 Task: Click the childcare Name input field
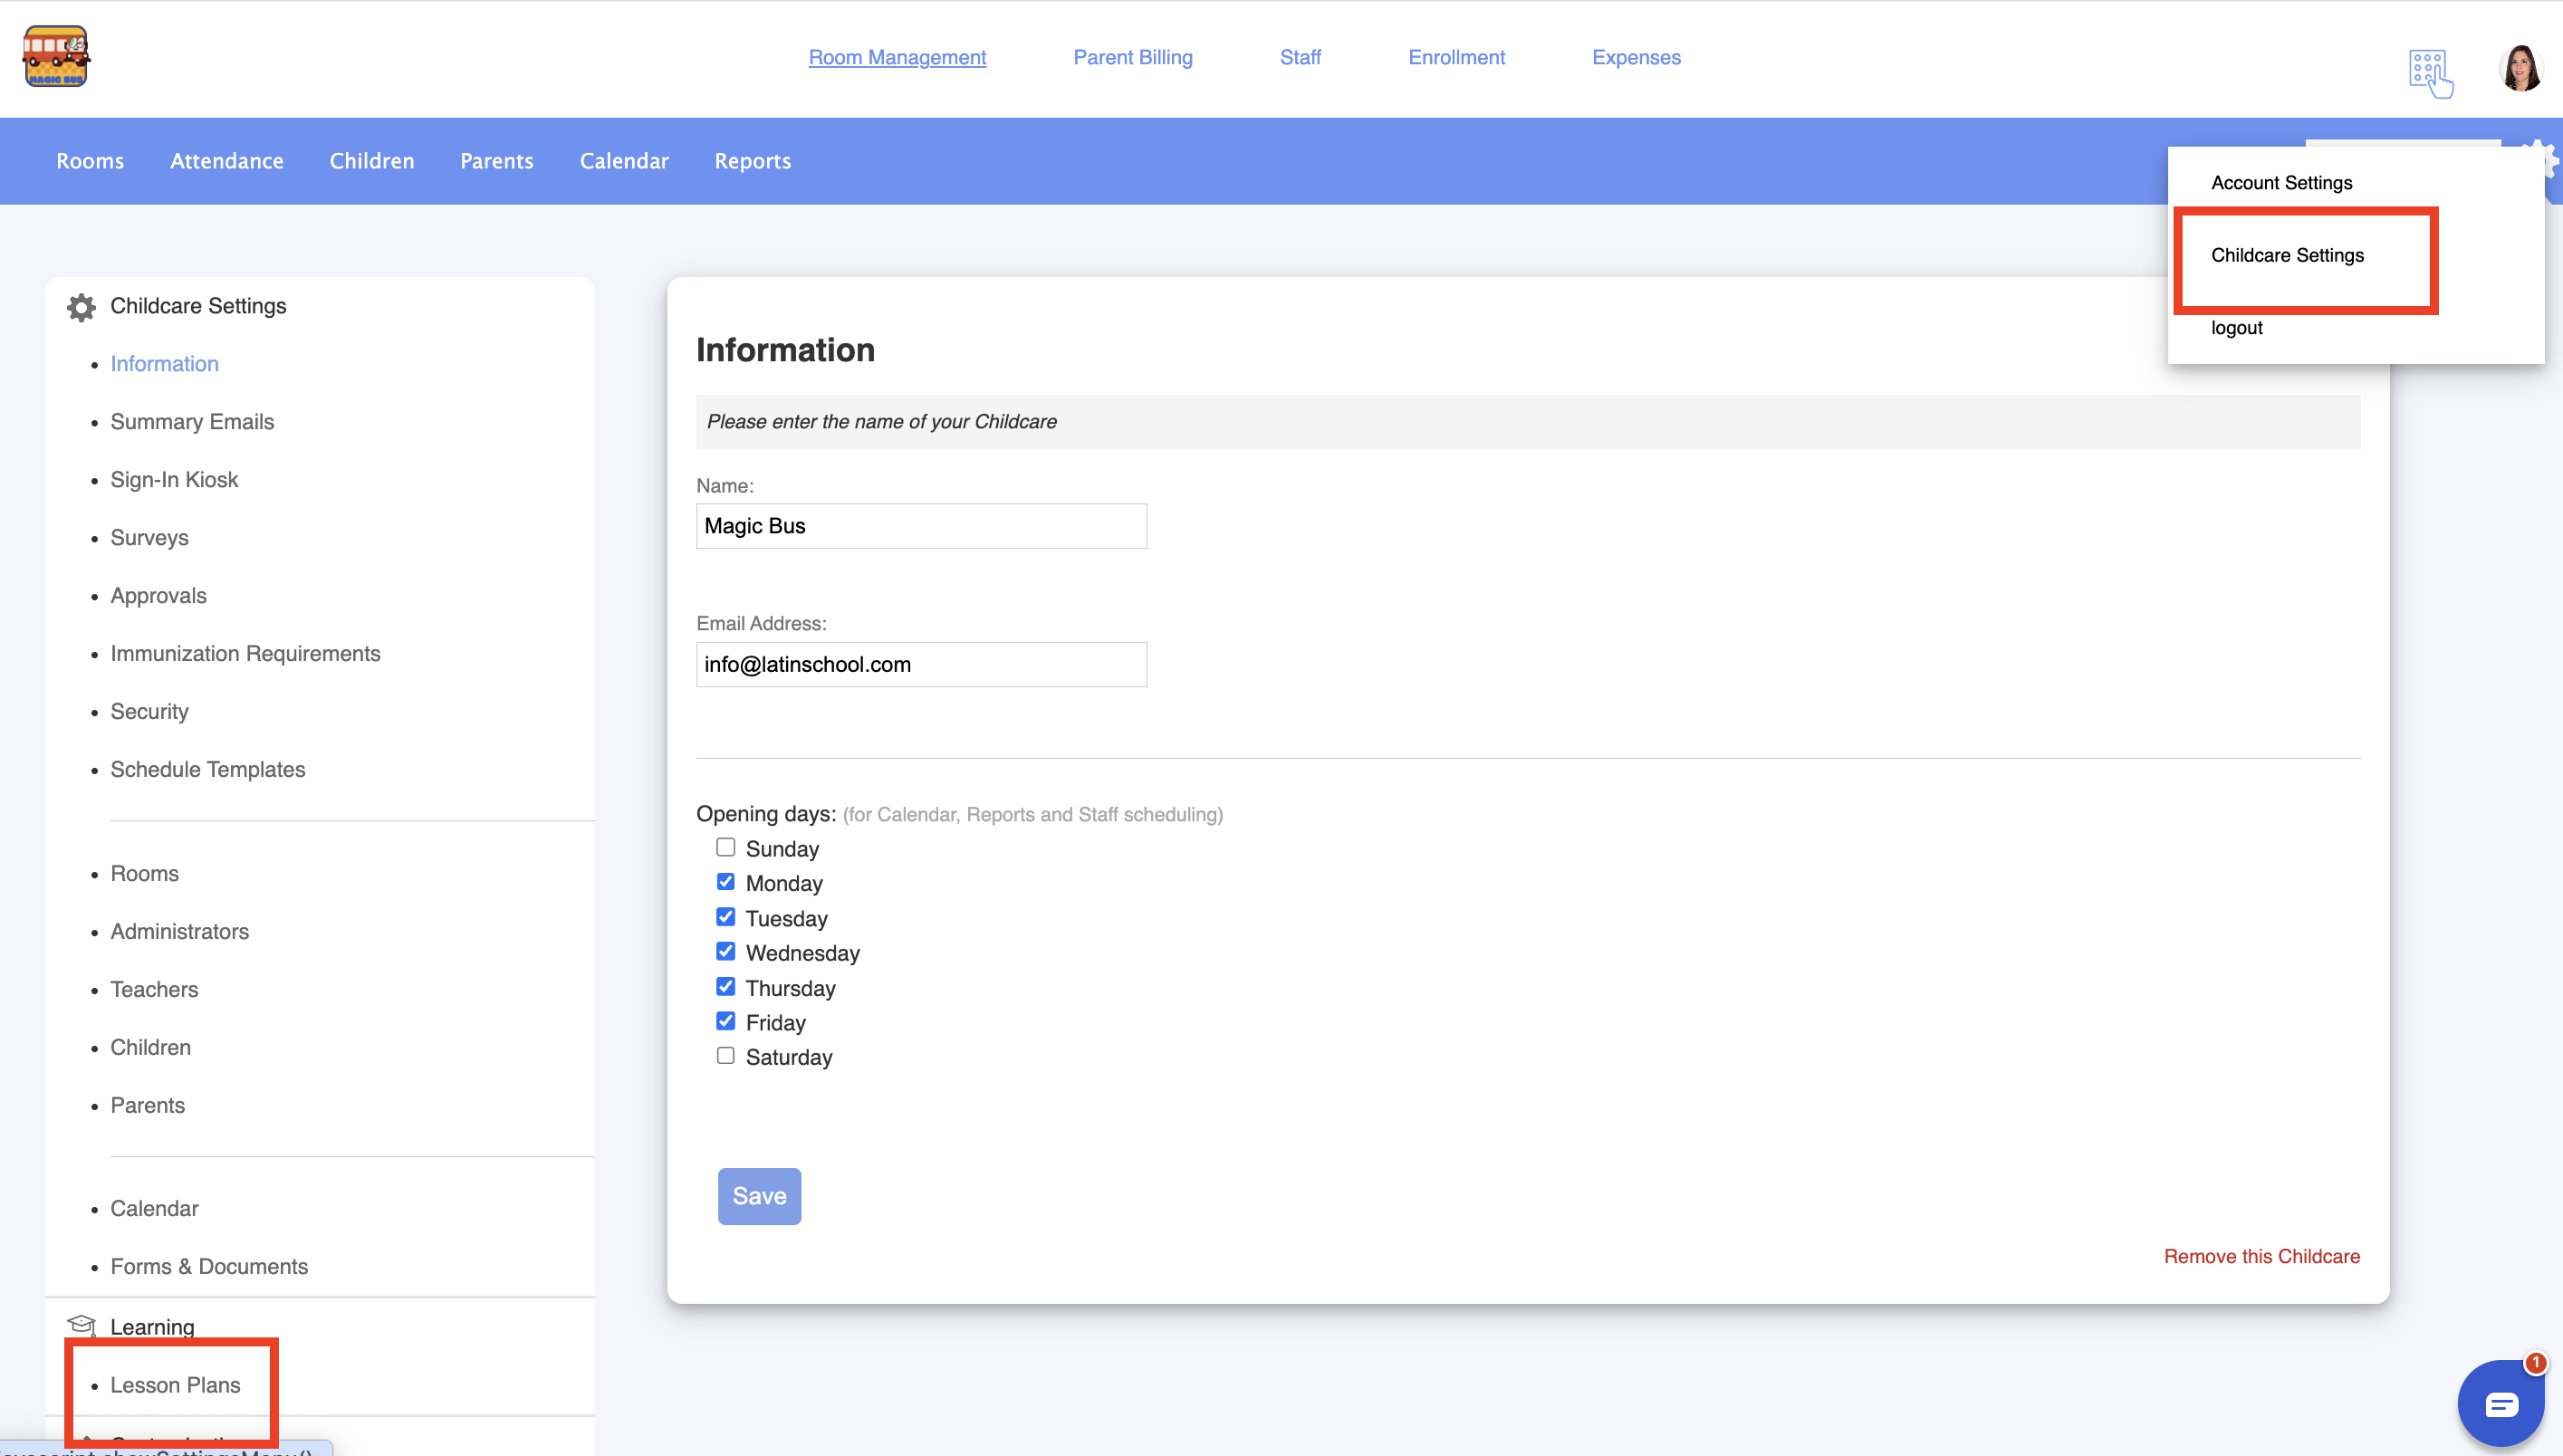tap(920, 526)
